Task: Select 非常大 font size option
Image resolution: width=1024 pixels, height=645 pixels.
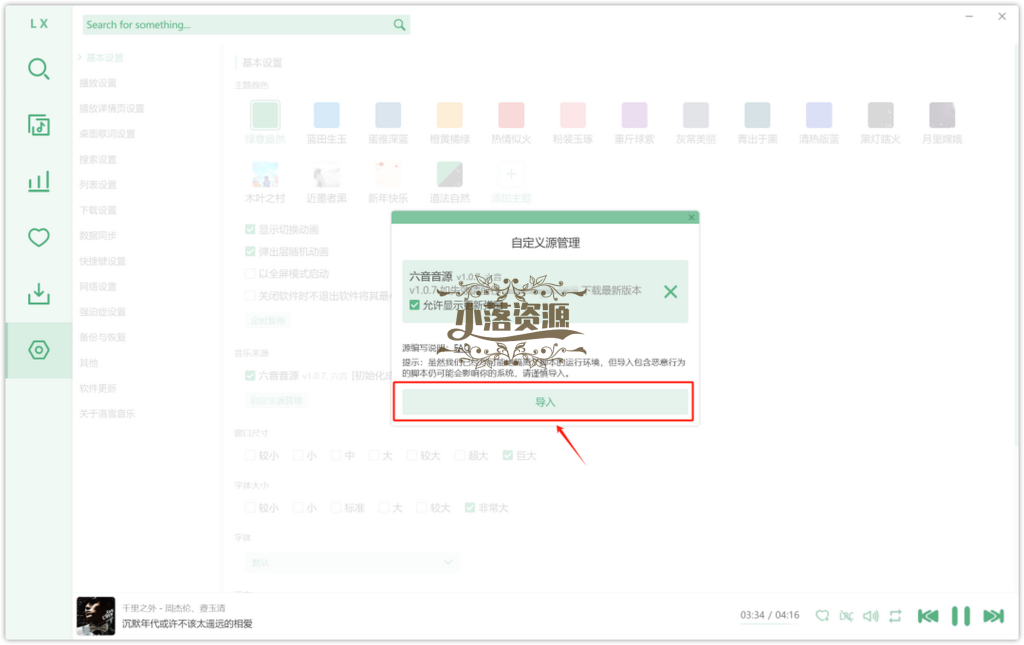Action: (470, 507)
